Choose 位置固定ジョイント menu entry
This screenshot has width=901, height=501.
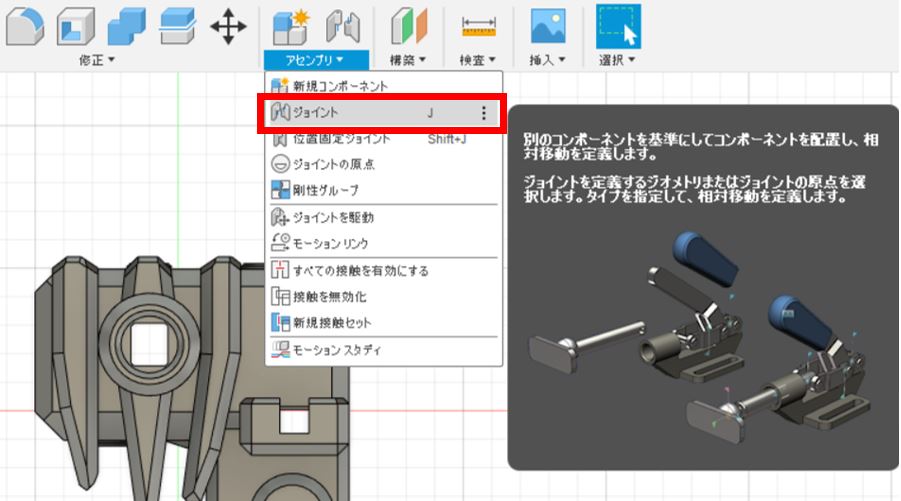[x=383, y=139]
